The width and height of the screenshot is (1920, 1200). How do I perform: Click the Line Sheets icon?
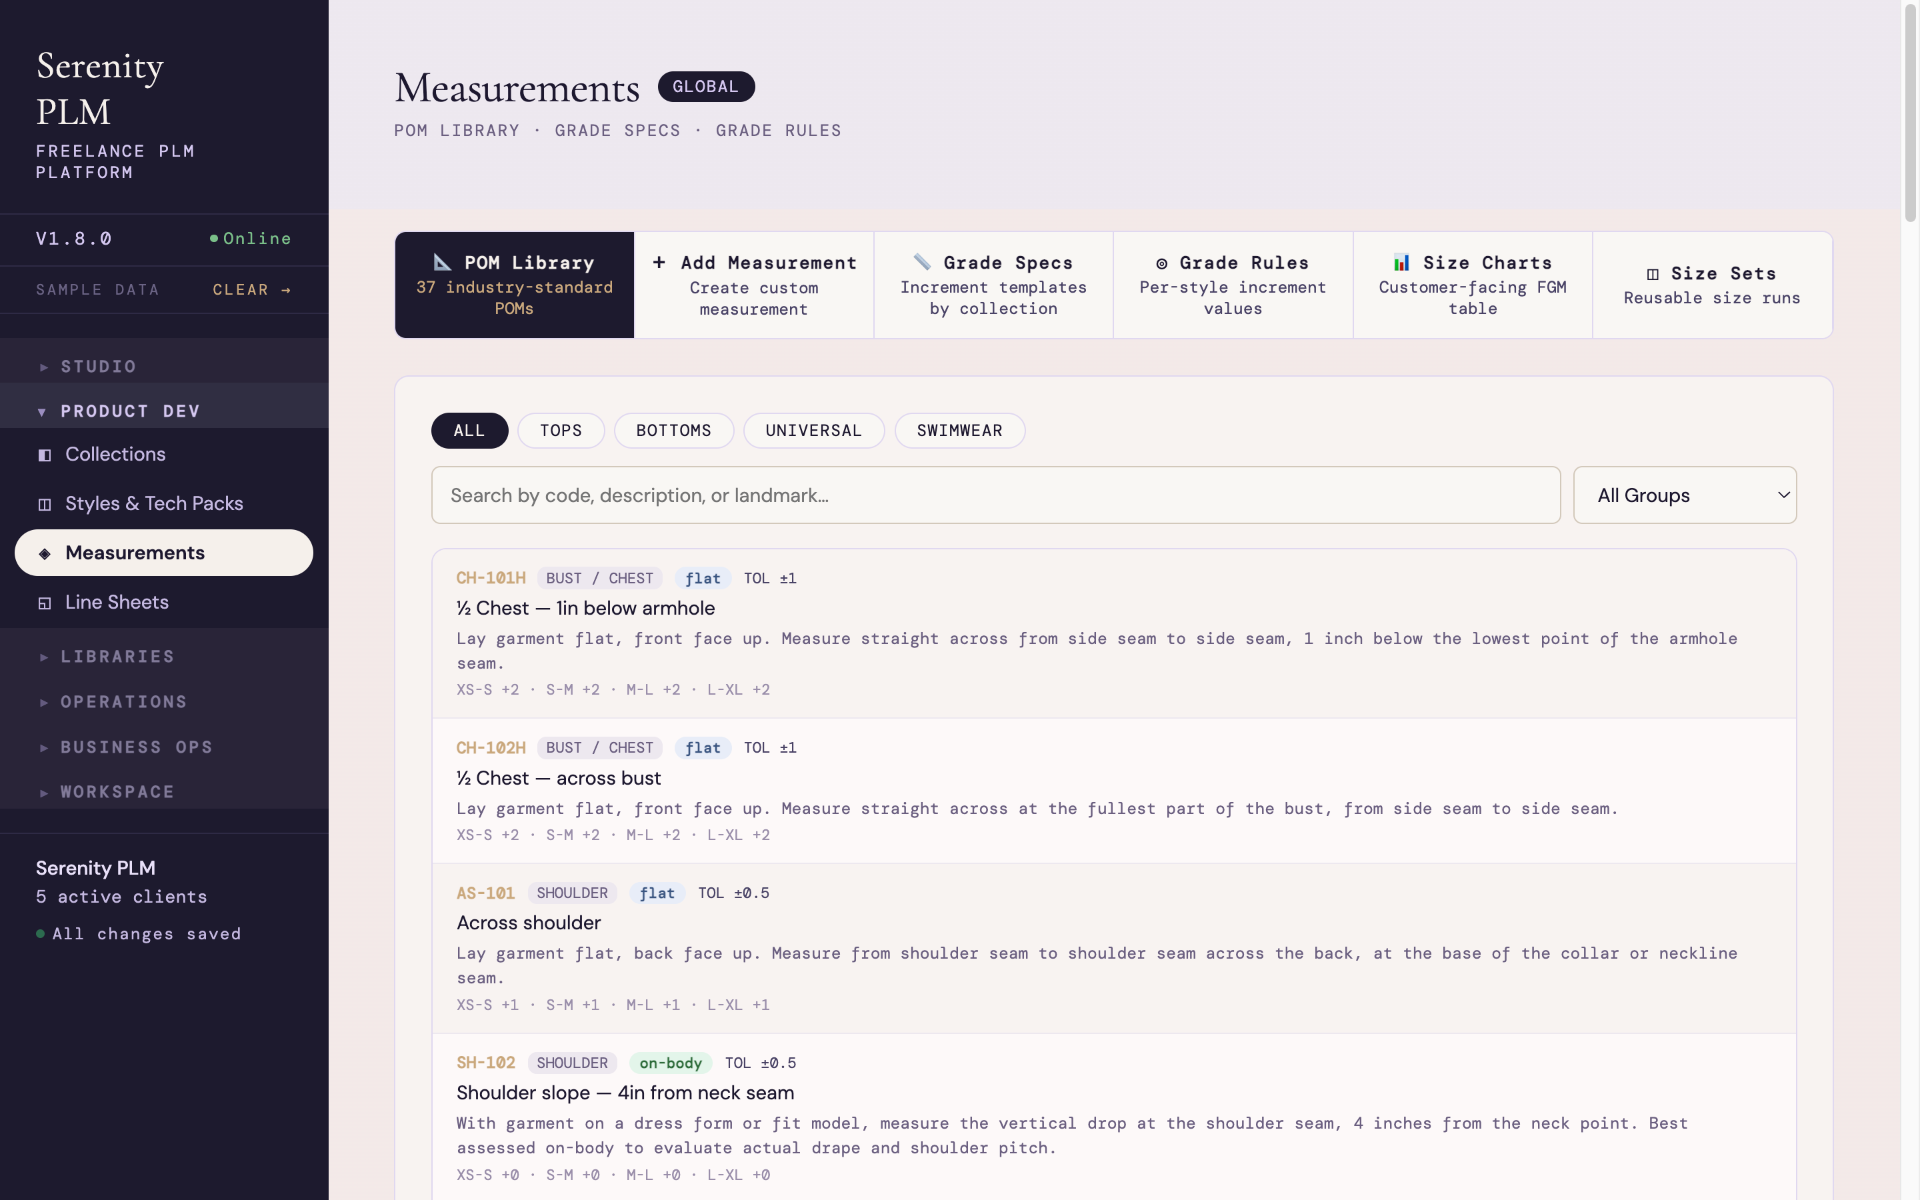44,603
